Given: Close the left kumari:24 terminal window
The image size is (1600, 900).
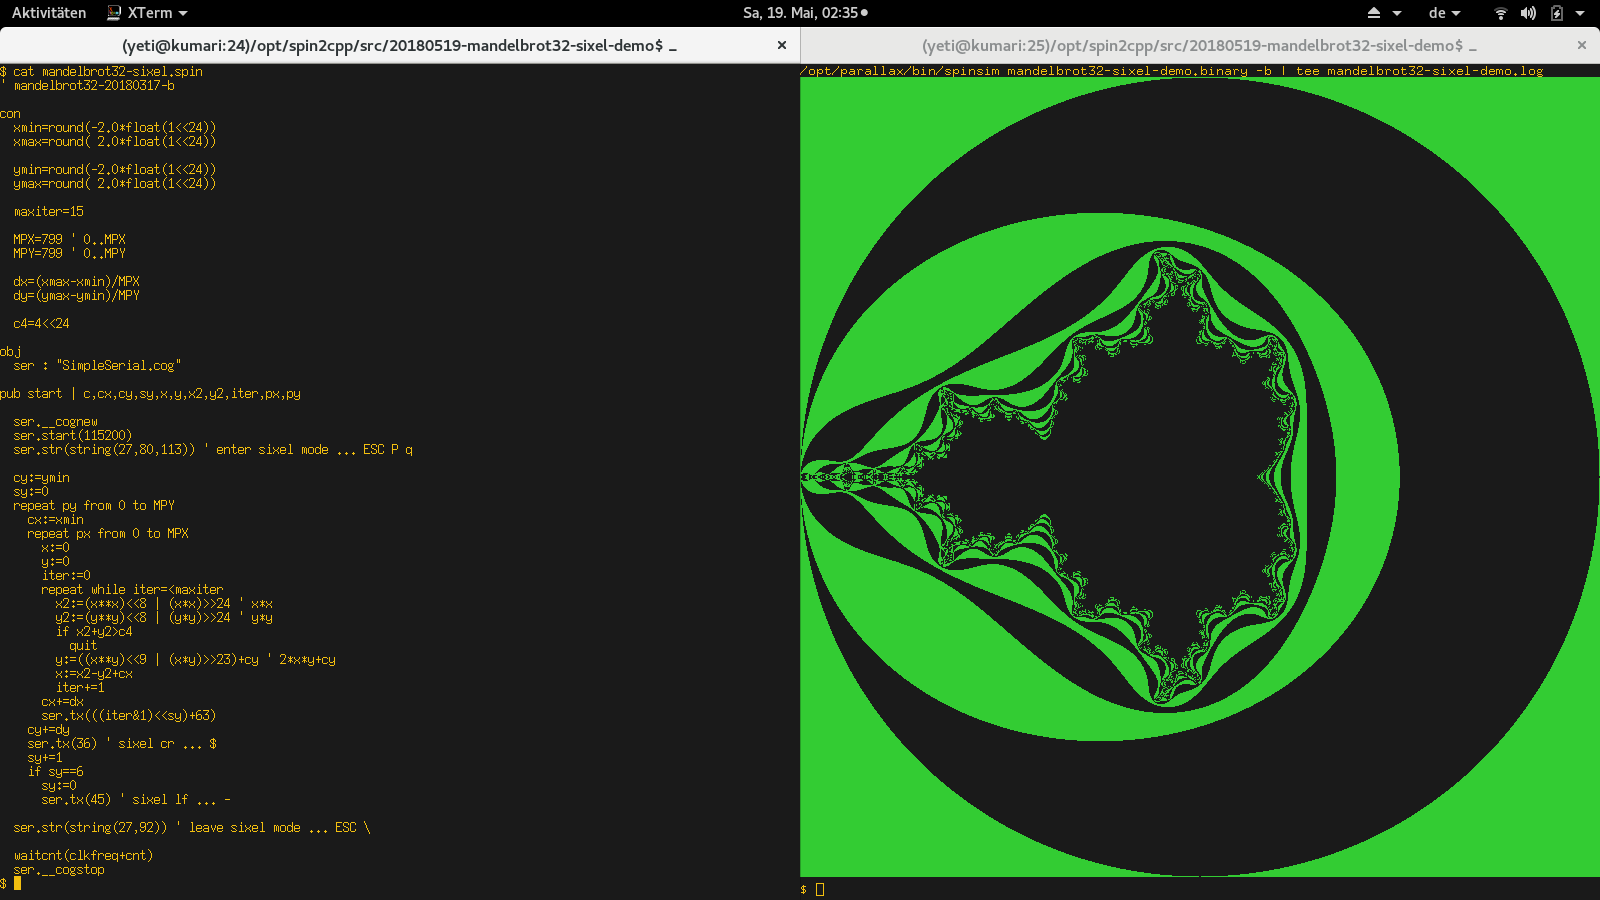Looking at the screenshot, I should pyautogui.click(x=782, y=45).
